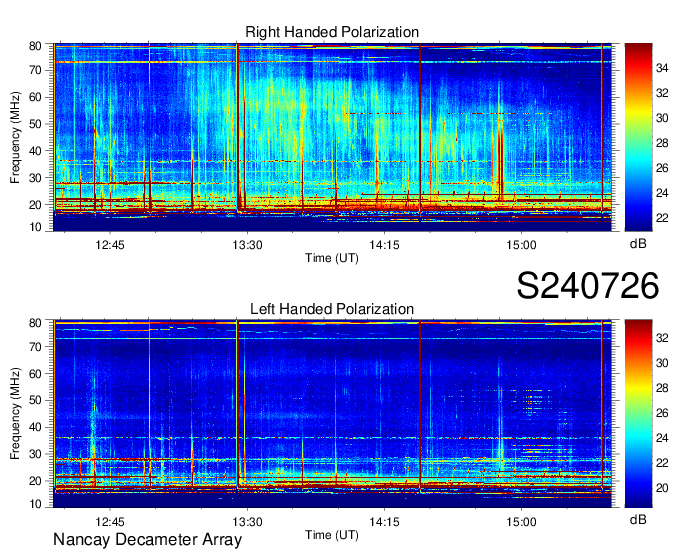Click the 'Left Handed Polarization' plot title
The height and width of the screenshot is (552, 680).
(x=332, y=309)
